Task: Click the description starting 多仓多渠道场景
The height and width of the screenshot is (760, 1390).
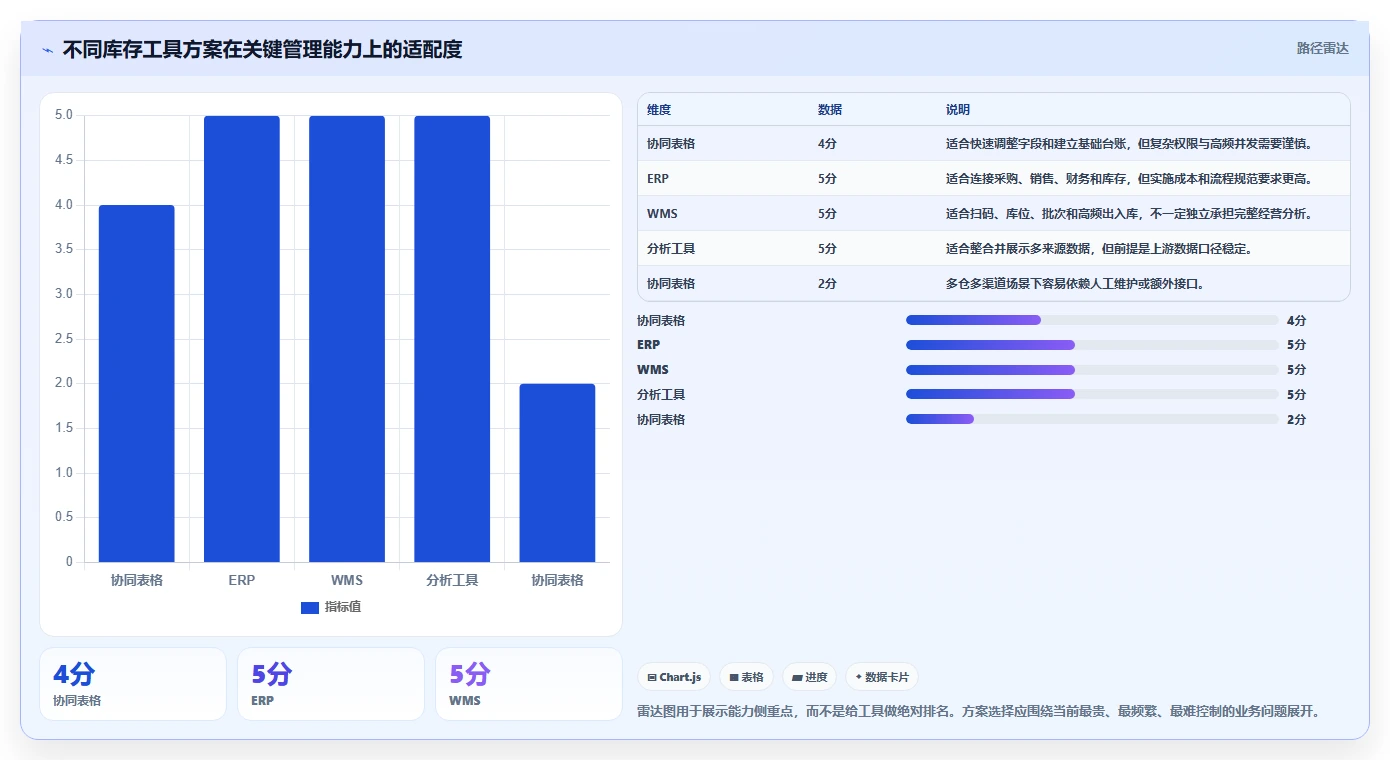Action: (x=1076, y=284)
